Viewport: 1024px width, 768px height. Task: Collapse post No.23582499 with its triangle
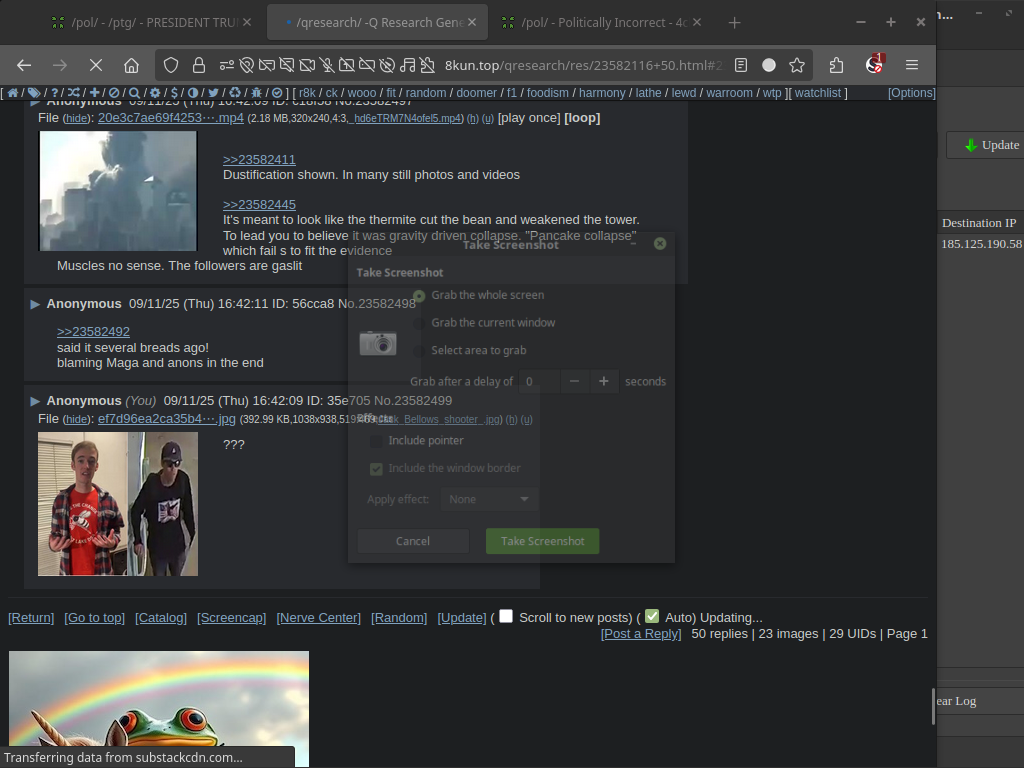pyautogui.click(x=35, y=401)
